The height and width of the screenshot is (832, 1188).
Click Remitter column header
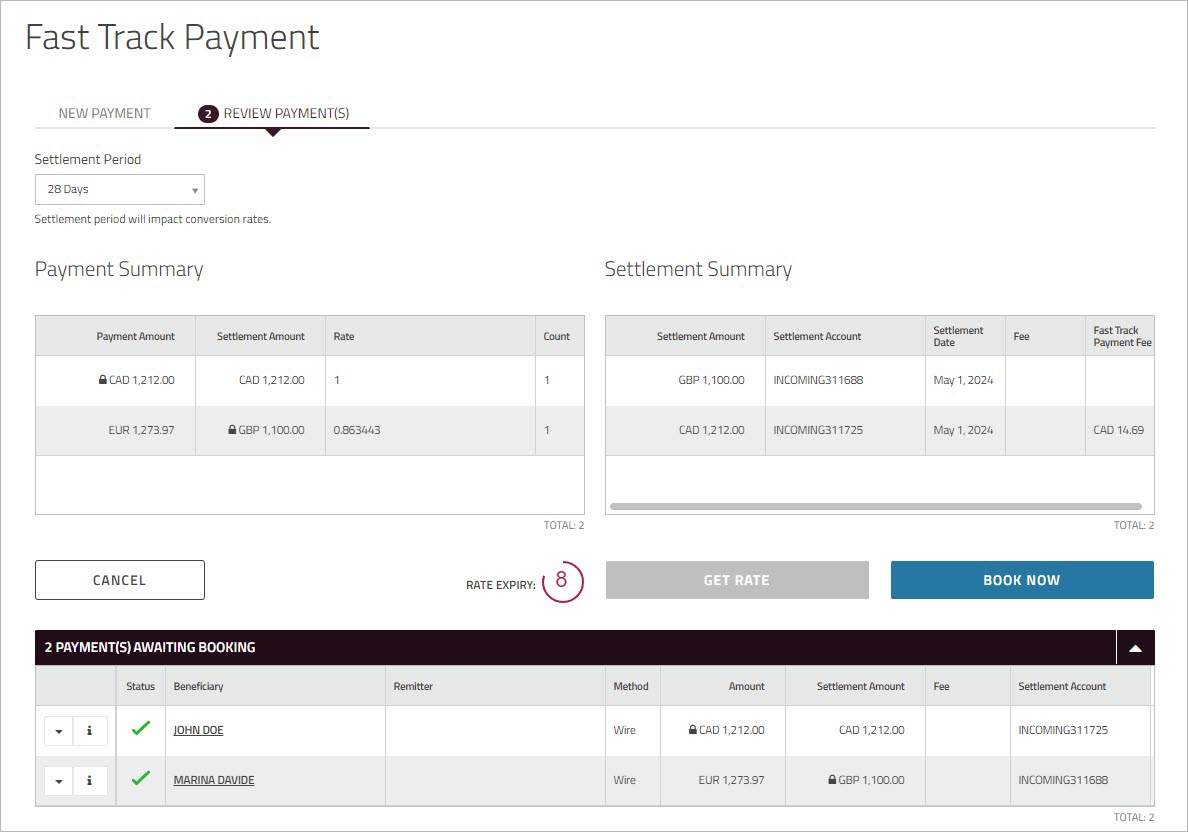coord(413,687)
